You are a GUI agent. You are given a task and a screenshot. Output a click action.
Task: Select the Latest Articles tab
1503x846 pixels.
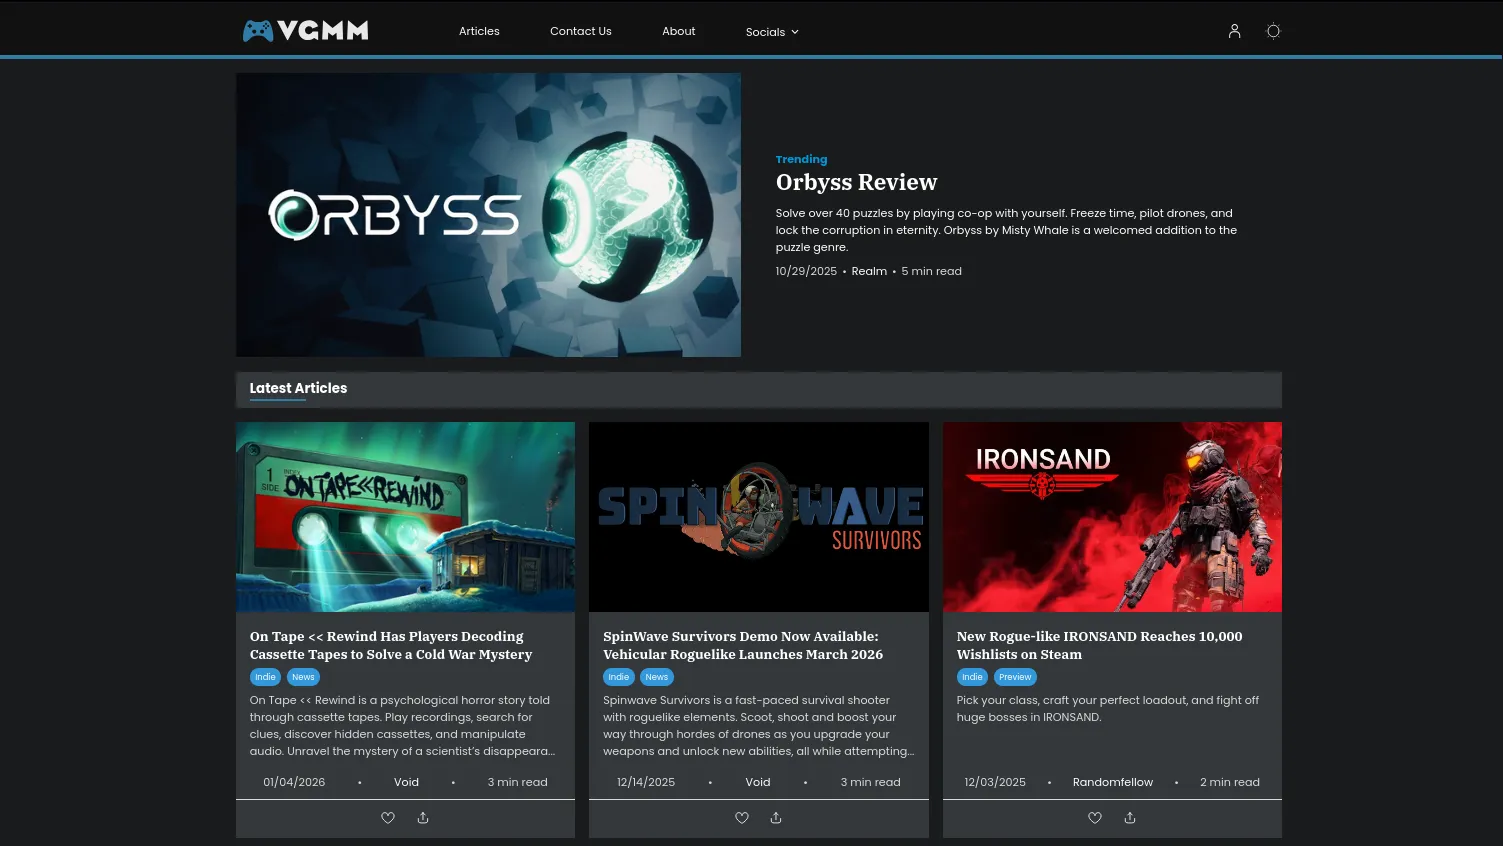pyautogui.click(x=298, y=388)
